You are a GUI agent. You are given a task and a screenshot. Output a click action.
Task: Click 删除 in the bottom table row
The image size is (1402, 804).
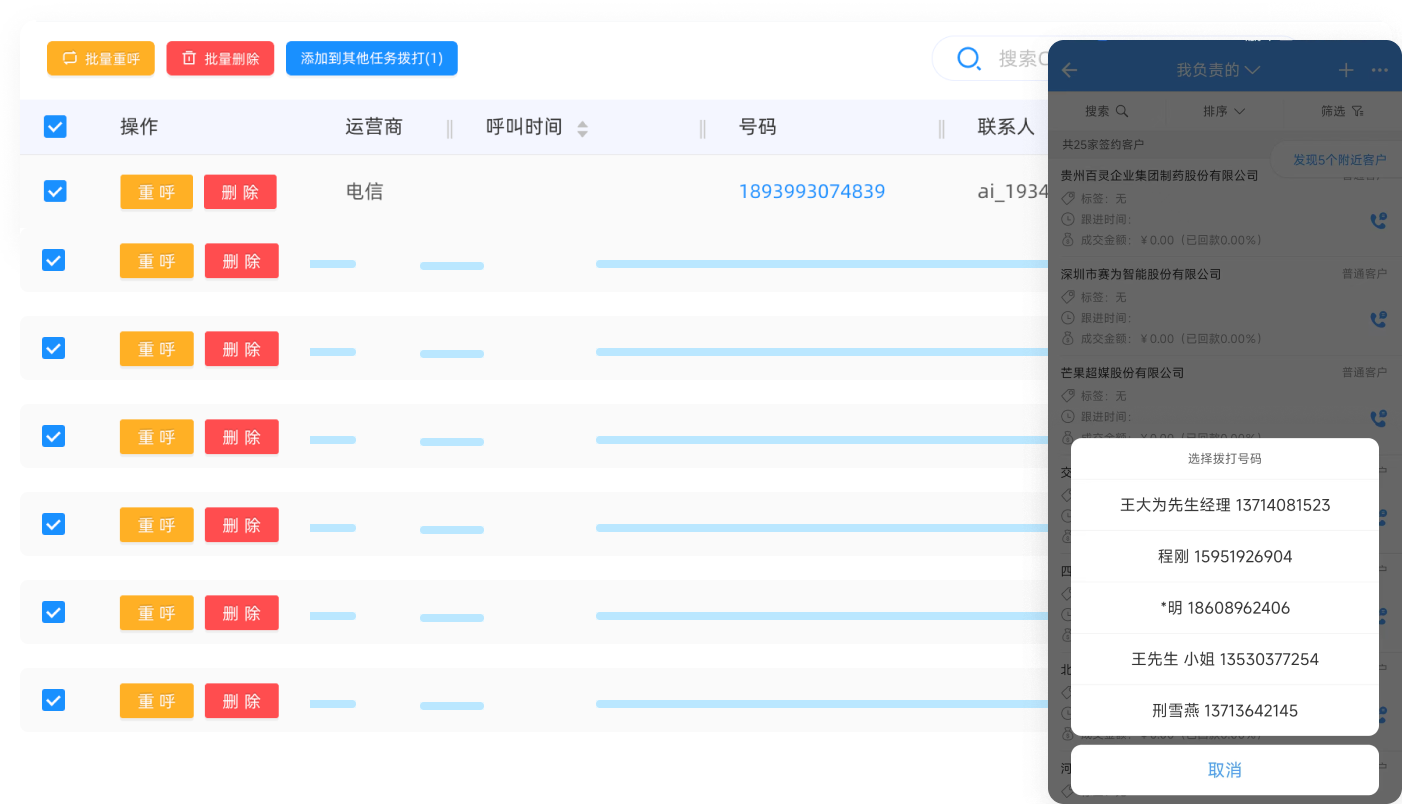click(x=241, y=701)
